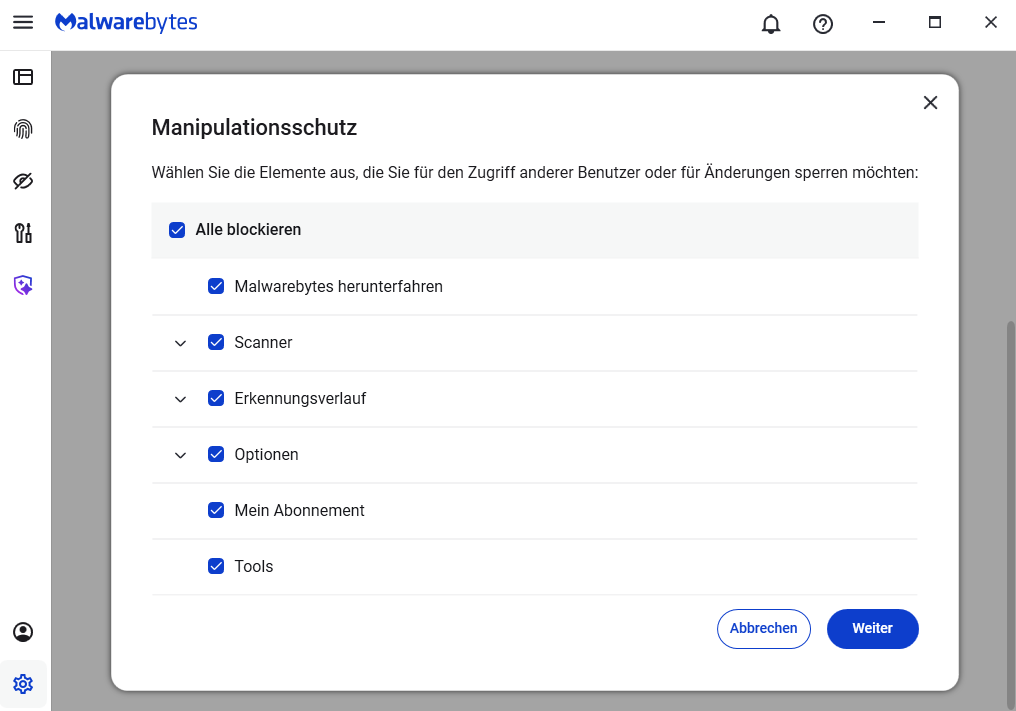The image size is (1016, 711).
Task: Open the help question mark icon
Action: point(823,24)
